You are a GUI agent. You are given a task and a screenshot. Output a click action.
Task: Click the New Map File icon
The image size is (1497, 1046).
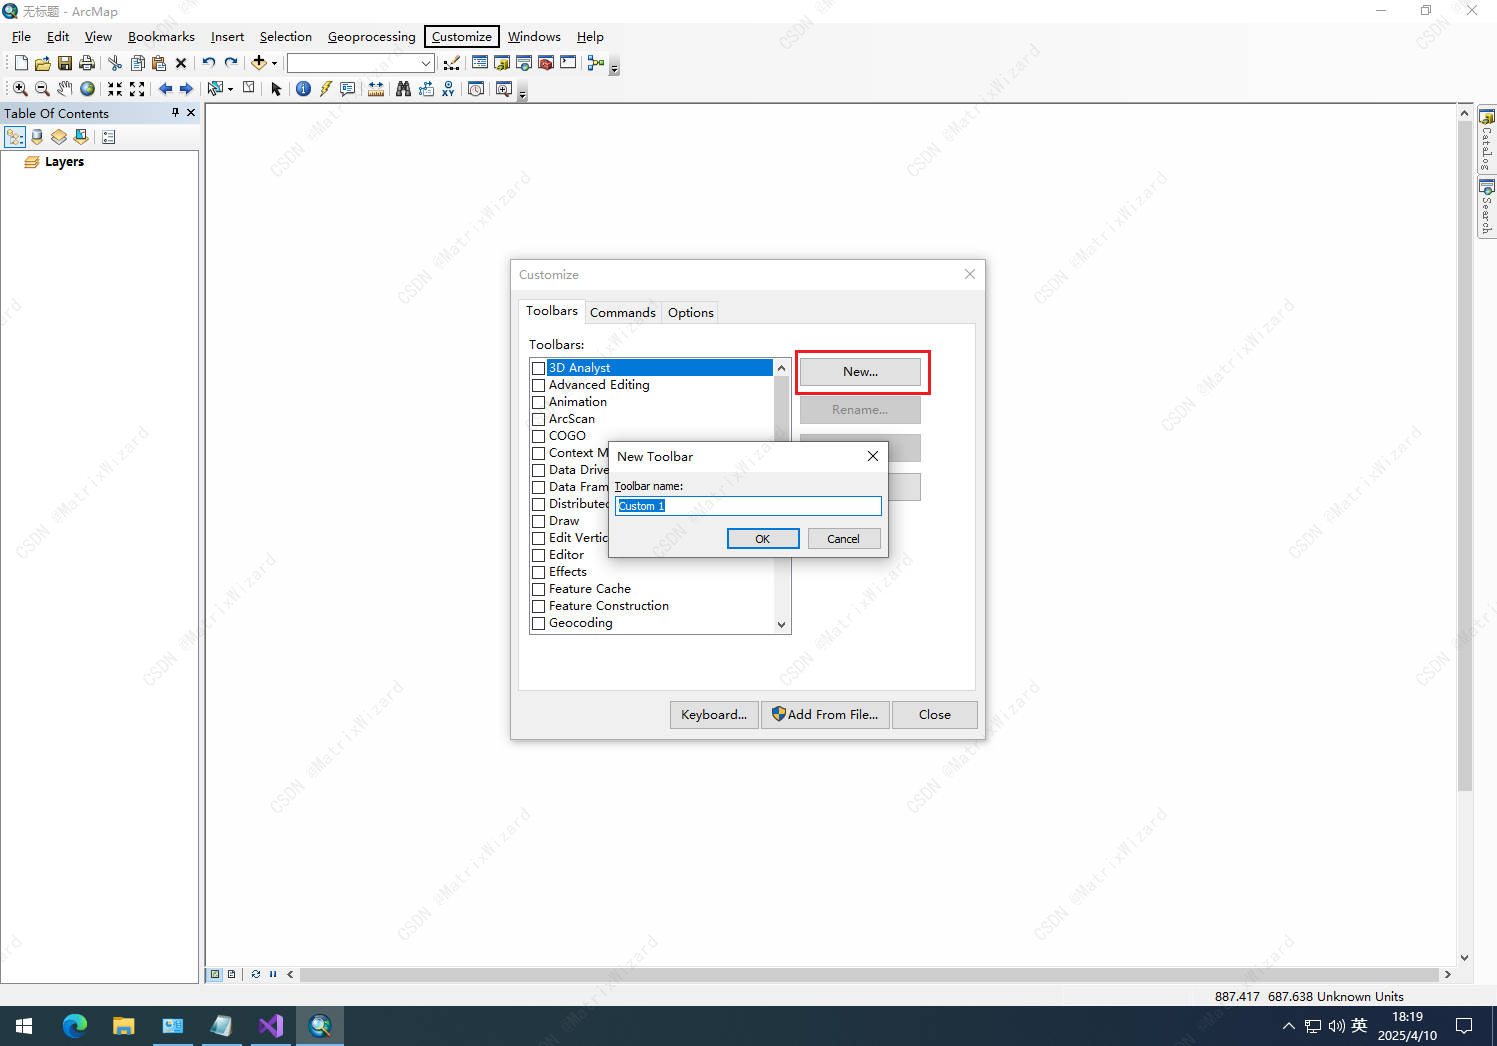21,63
